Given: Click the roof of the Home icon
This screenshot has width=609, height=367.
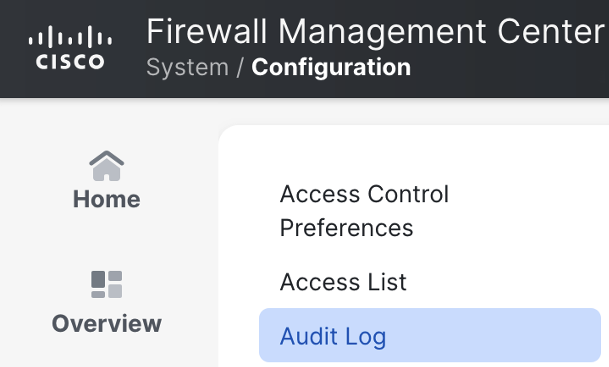Looking at the screenshot, I should click(x=106, y=158).
